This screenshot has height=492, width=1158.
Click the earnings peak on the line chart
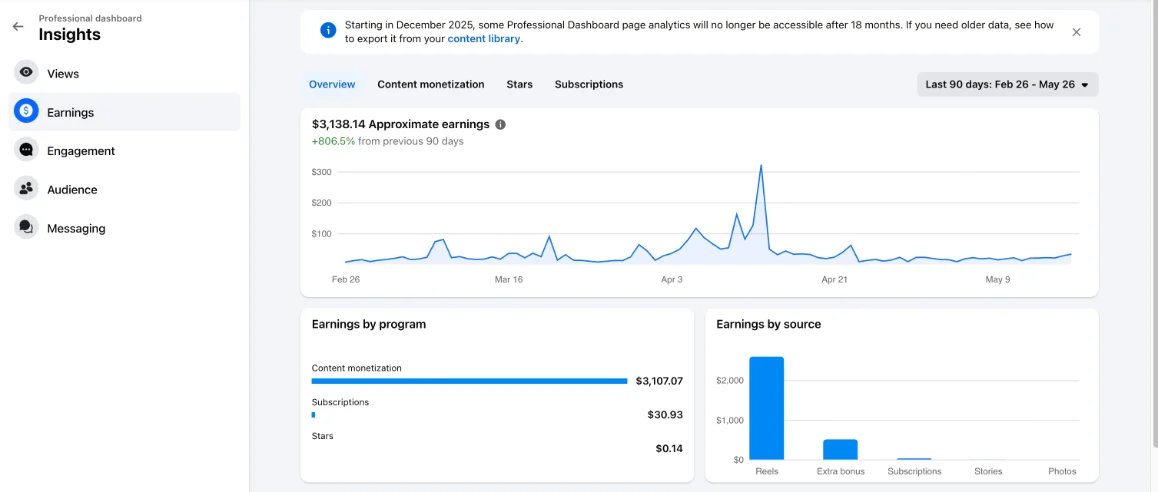click(761, 166)
